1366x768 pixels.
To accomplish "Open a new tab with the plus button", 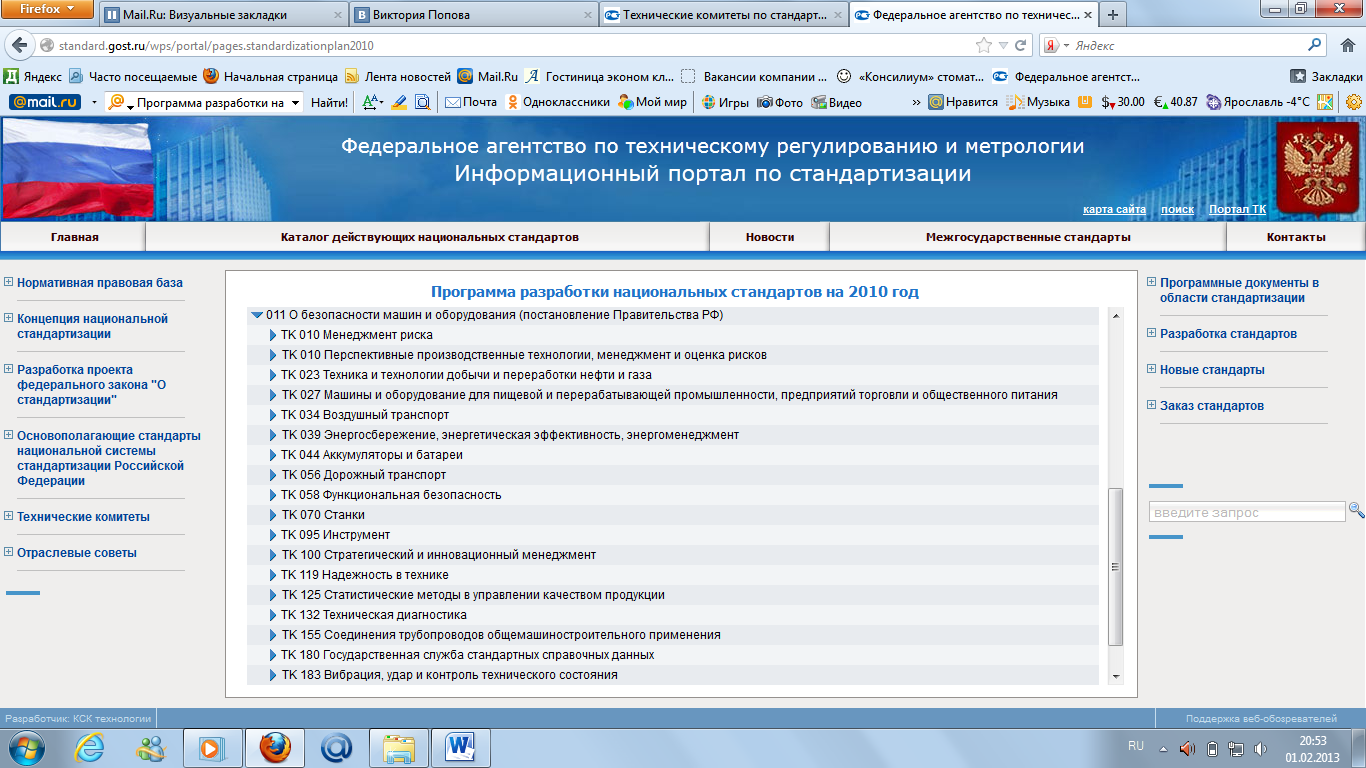I will coord(1112,15).
